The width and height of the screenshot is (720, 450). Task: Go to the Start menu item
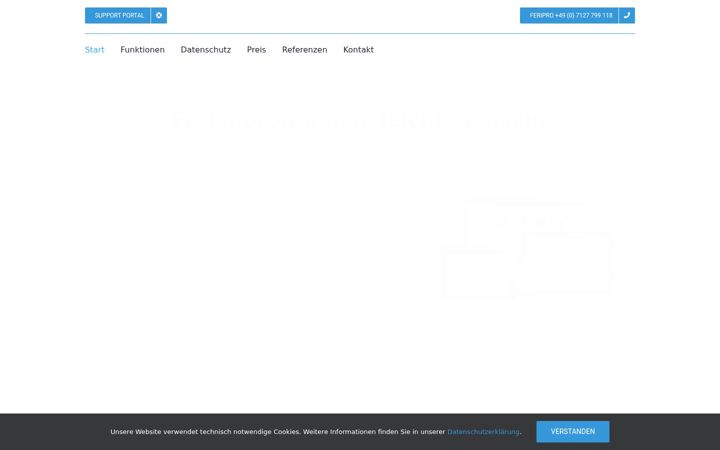[x=95, y=50]
